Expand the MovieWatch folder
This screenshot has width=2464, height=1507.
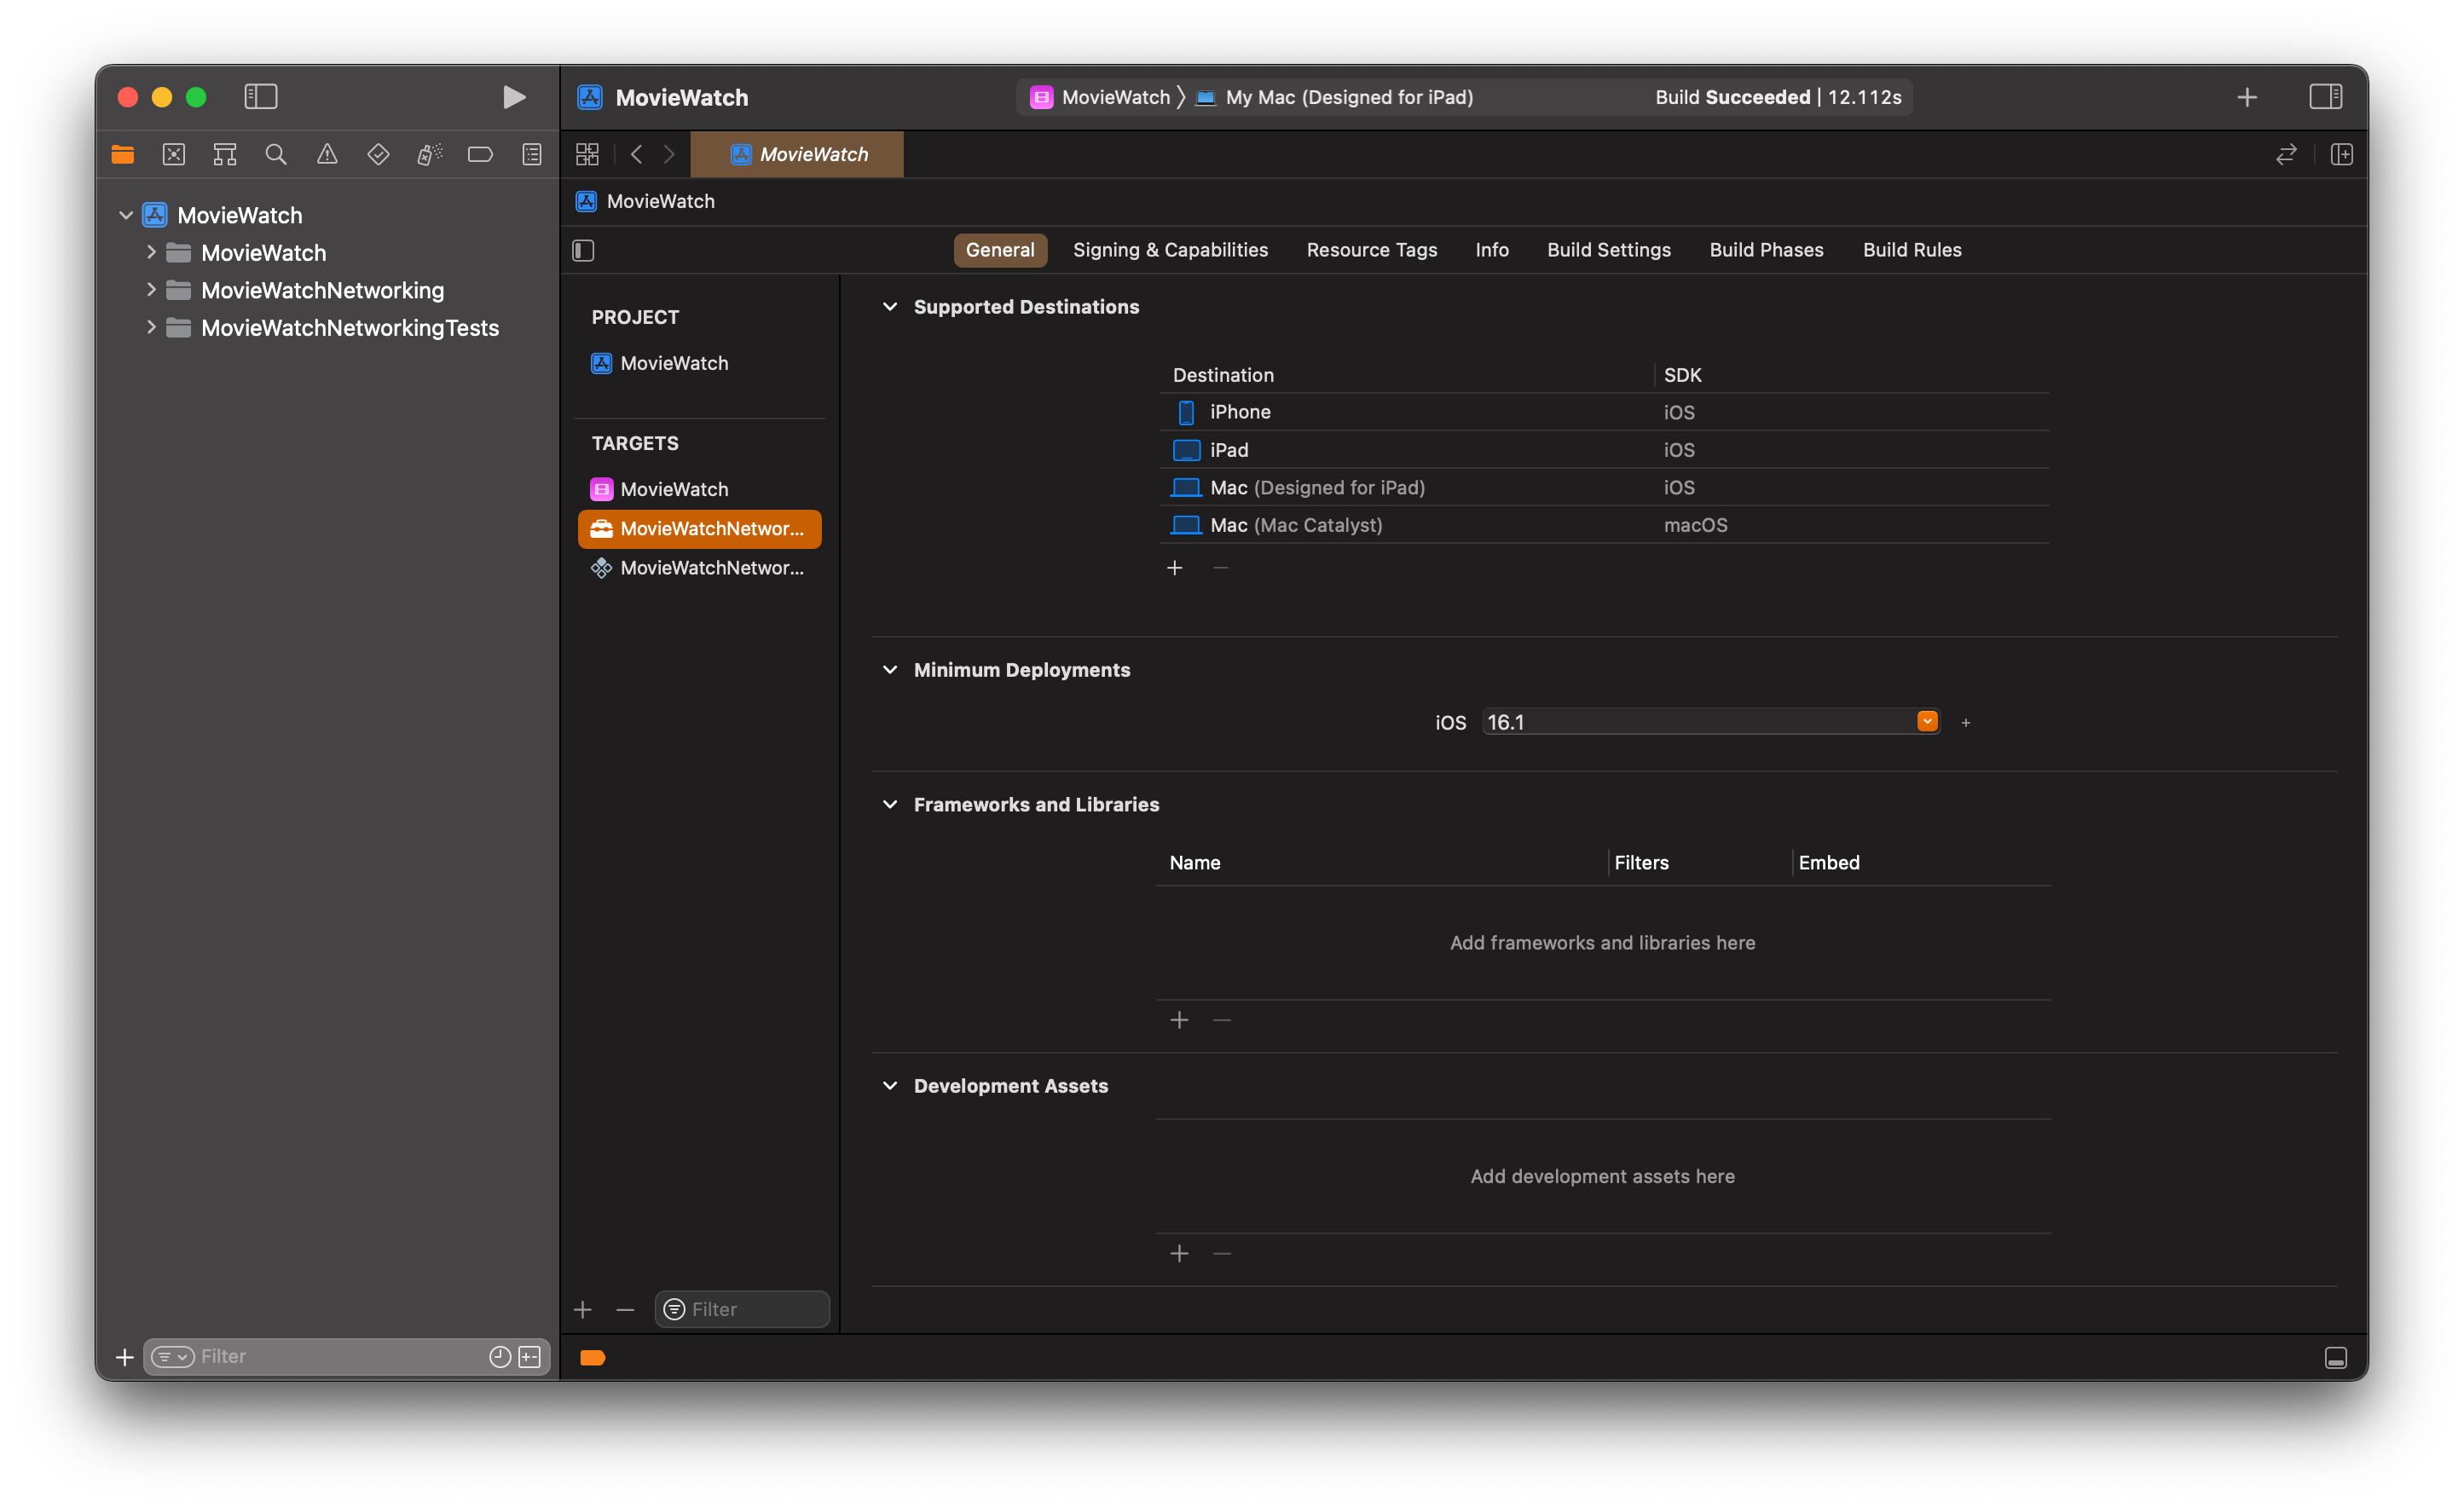pos(151,252)
